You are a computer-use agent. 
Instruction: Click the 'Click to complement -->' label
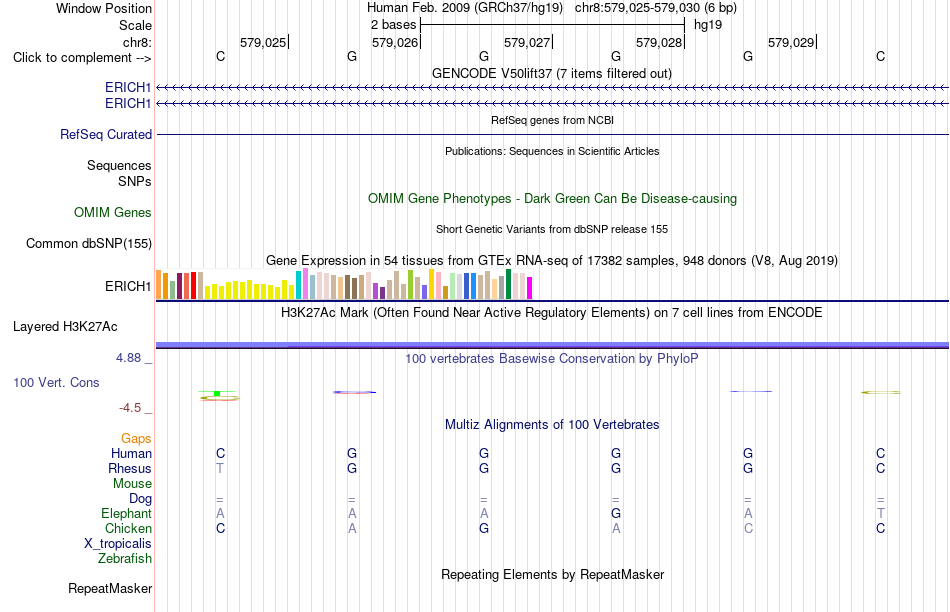pos(82,58)
